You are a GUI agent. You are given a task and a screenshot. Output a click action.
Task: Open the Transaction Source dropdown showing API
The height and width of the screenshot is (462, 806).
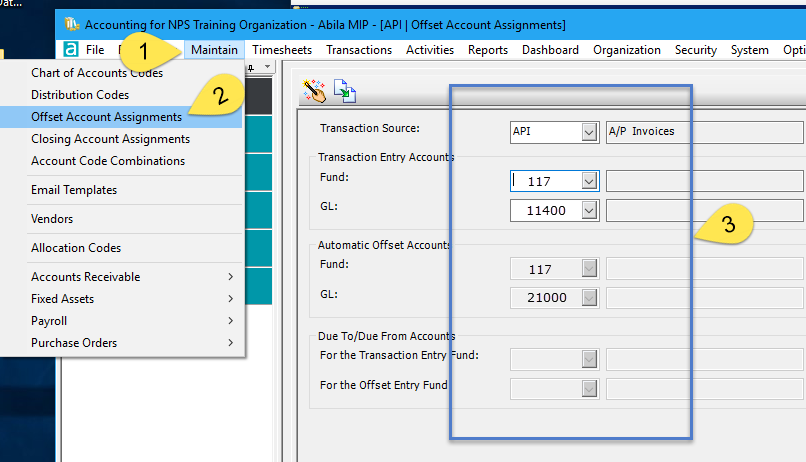click(589, 130)
